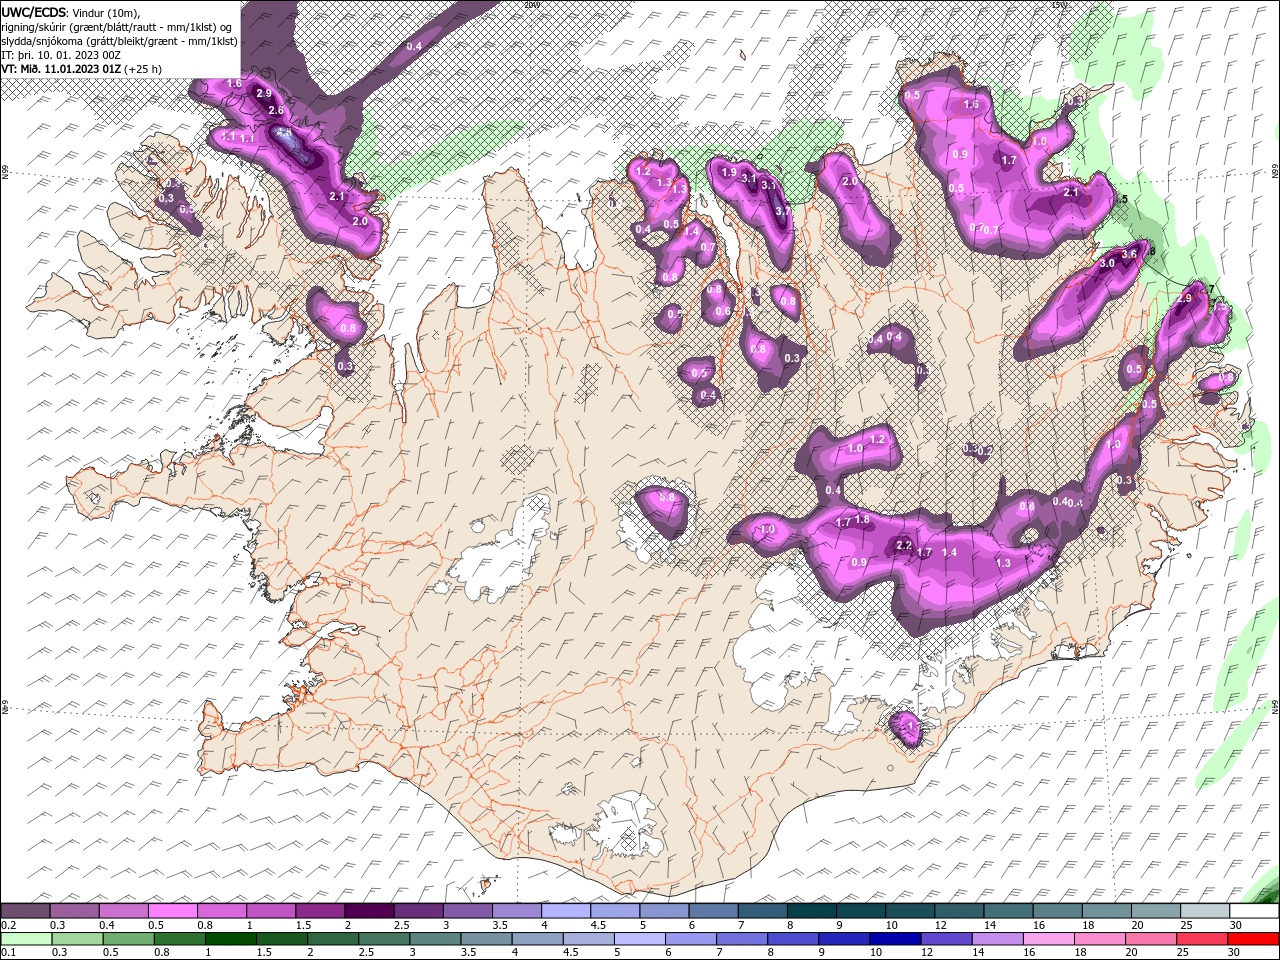Click lower scale swatch between 3 and 3.5
Image resolution: width=1280 pixels, height=960 pixels.
434,939
